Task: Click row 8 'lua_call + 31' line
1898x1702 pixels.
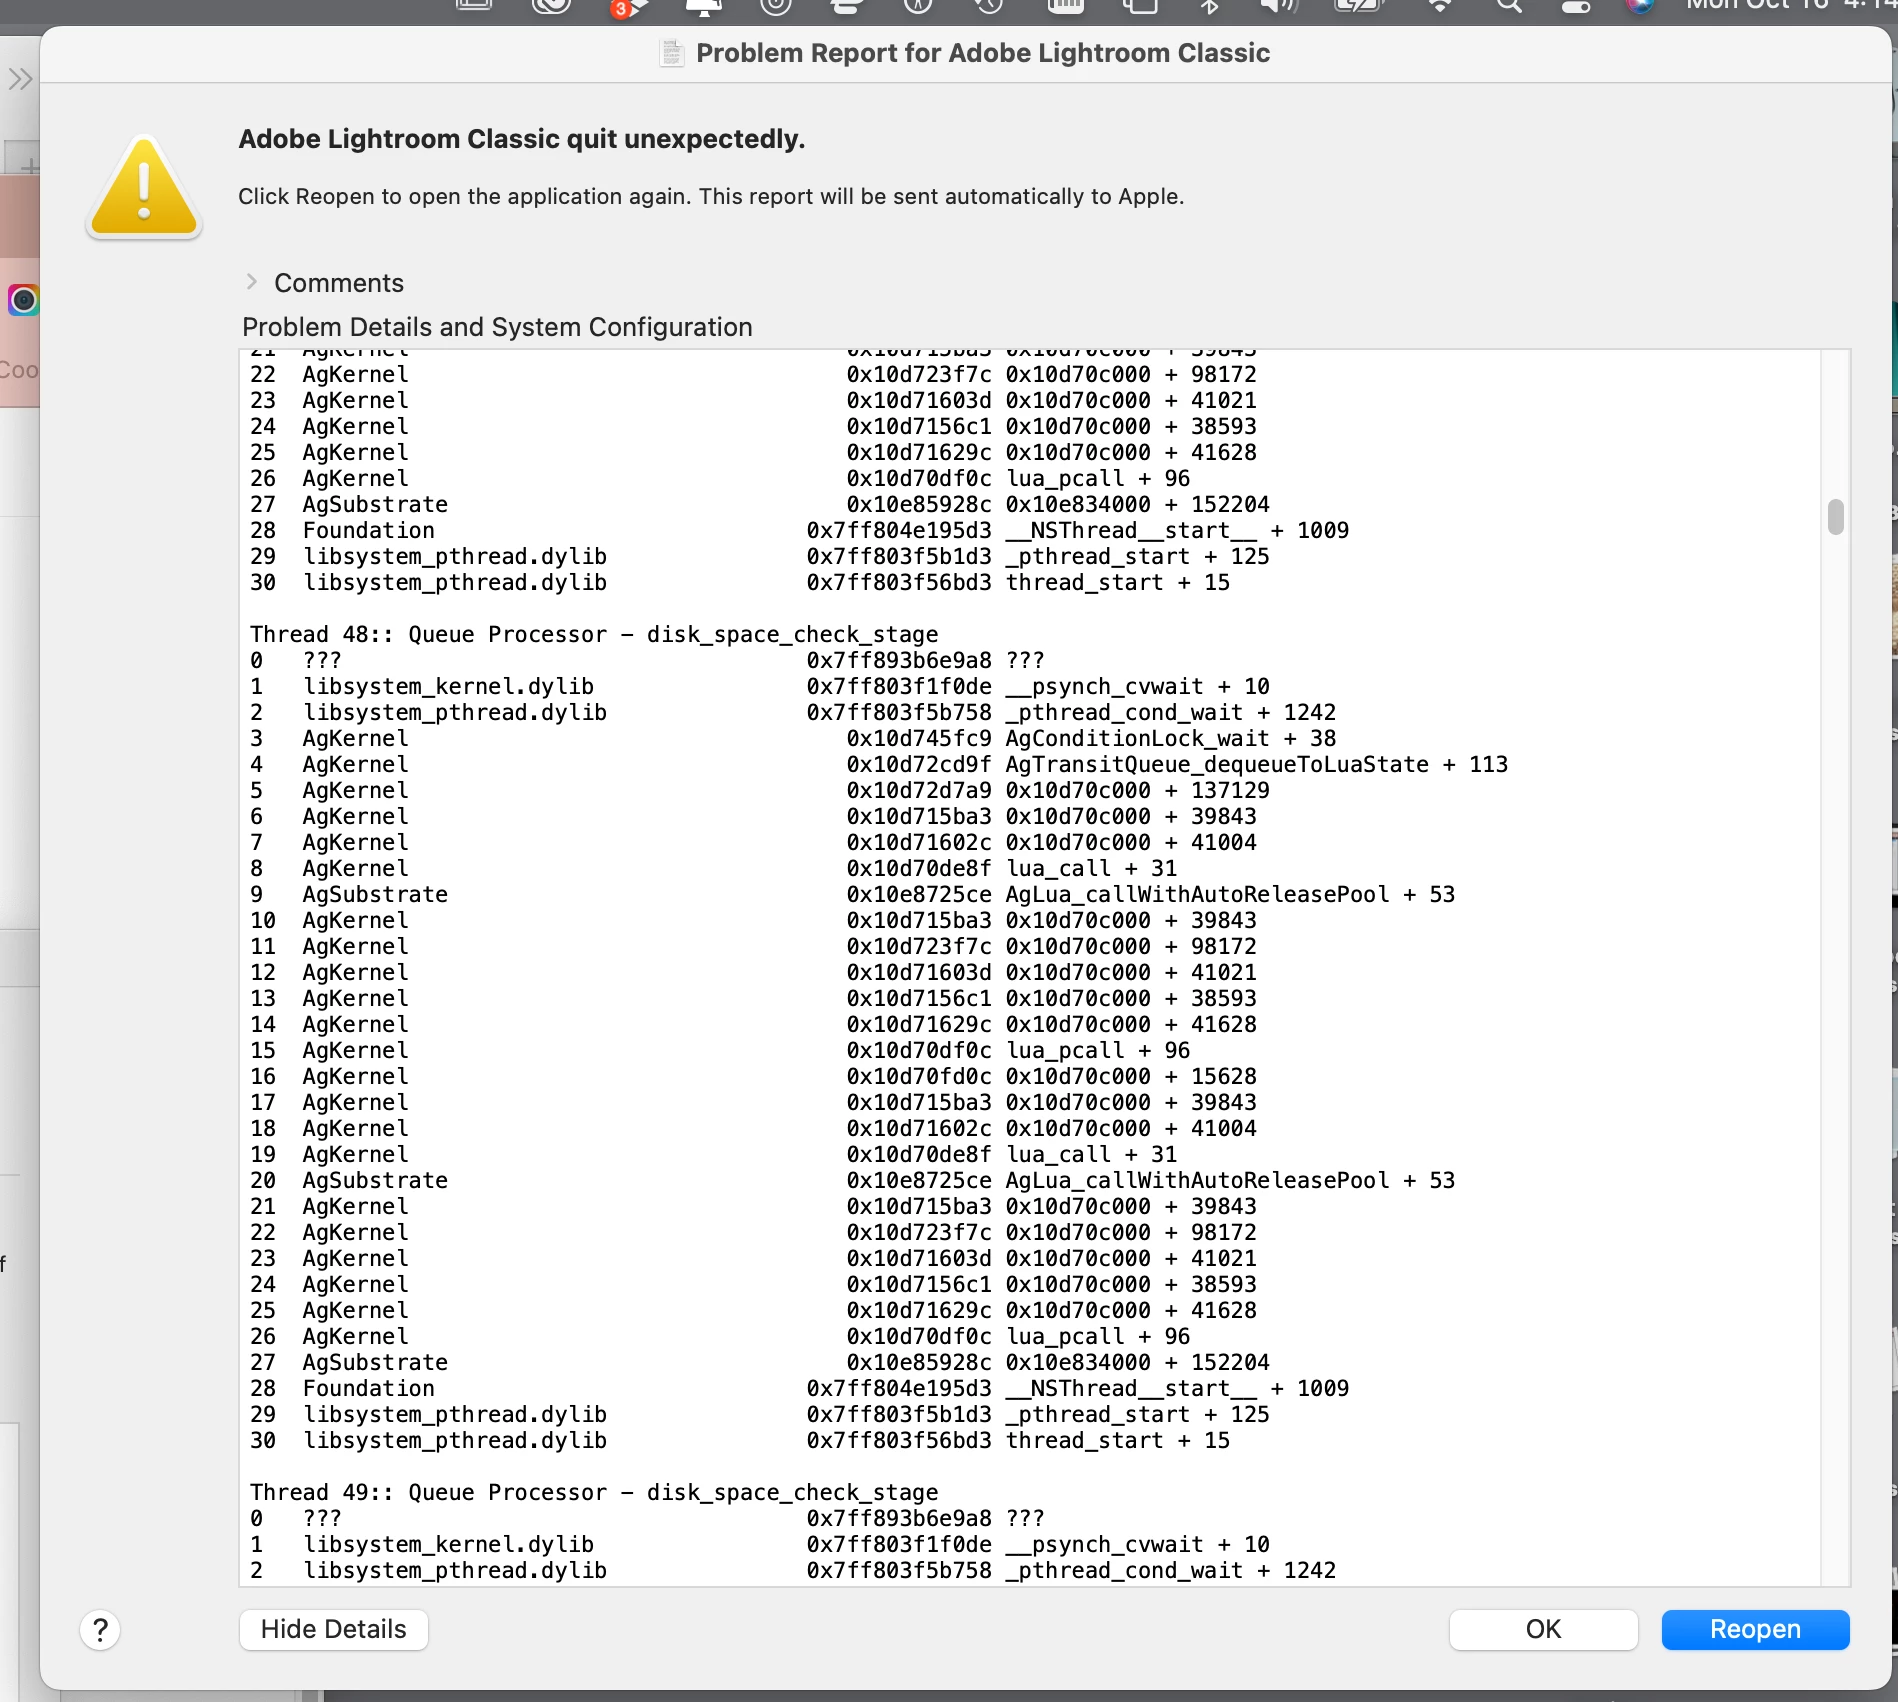Action: (x=713, y=868)
